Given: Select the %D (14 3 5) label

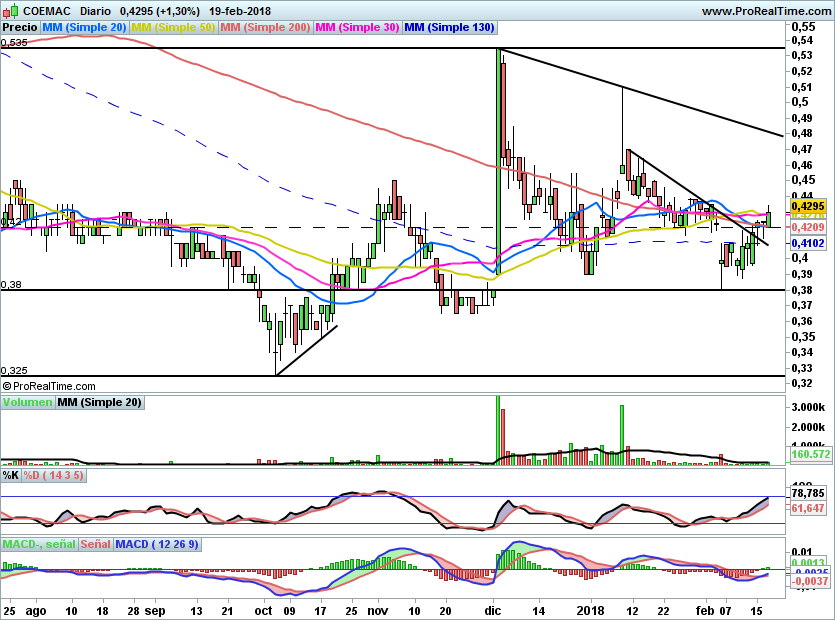Looking at the screenshot, I should coord(54,476).
